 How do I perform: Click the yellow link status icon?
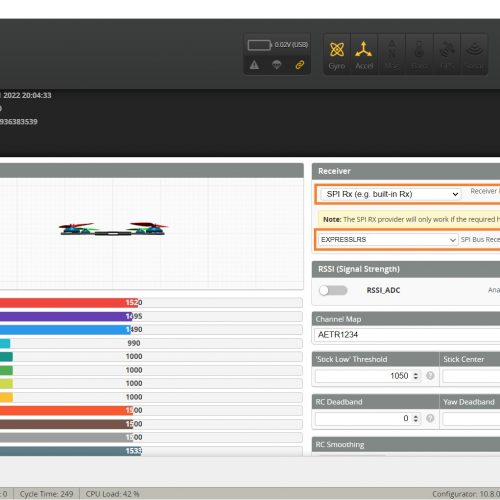coord(300,65)
